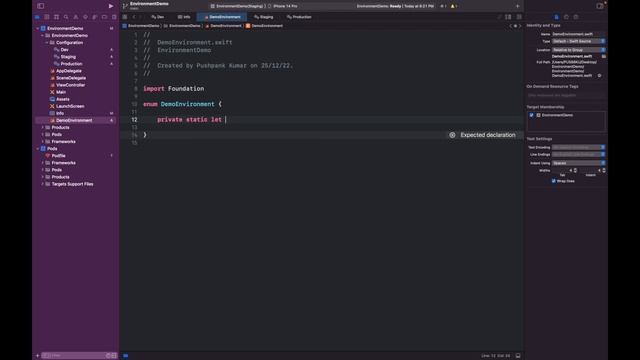Open the Line Endings dropdown
The image size is (640, 360).
point(578,155)
